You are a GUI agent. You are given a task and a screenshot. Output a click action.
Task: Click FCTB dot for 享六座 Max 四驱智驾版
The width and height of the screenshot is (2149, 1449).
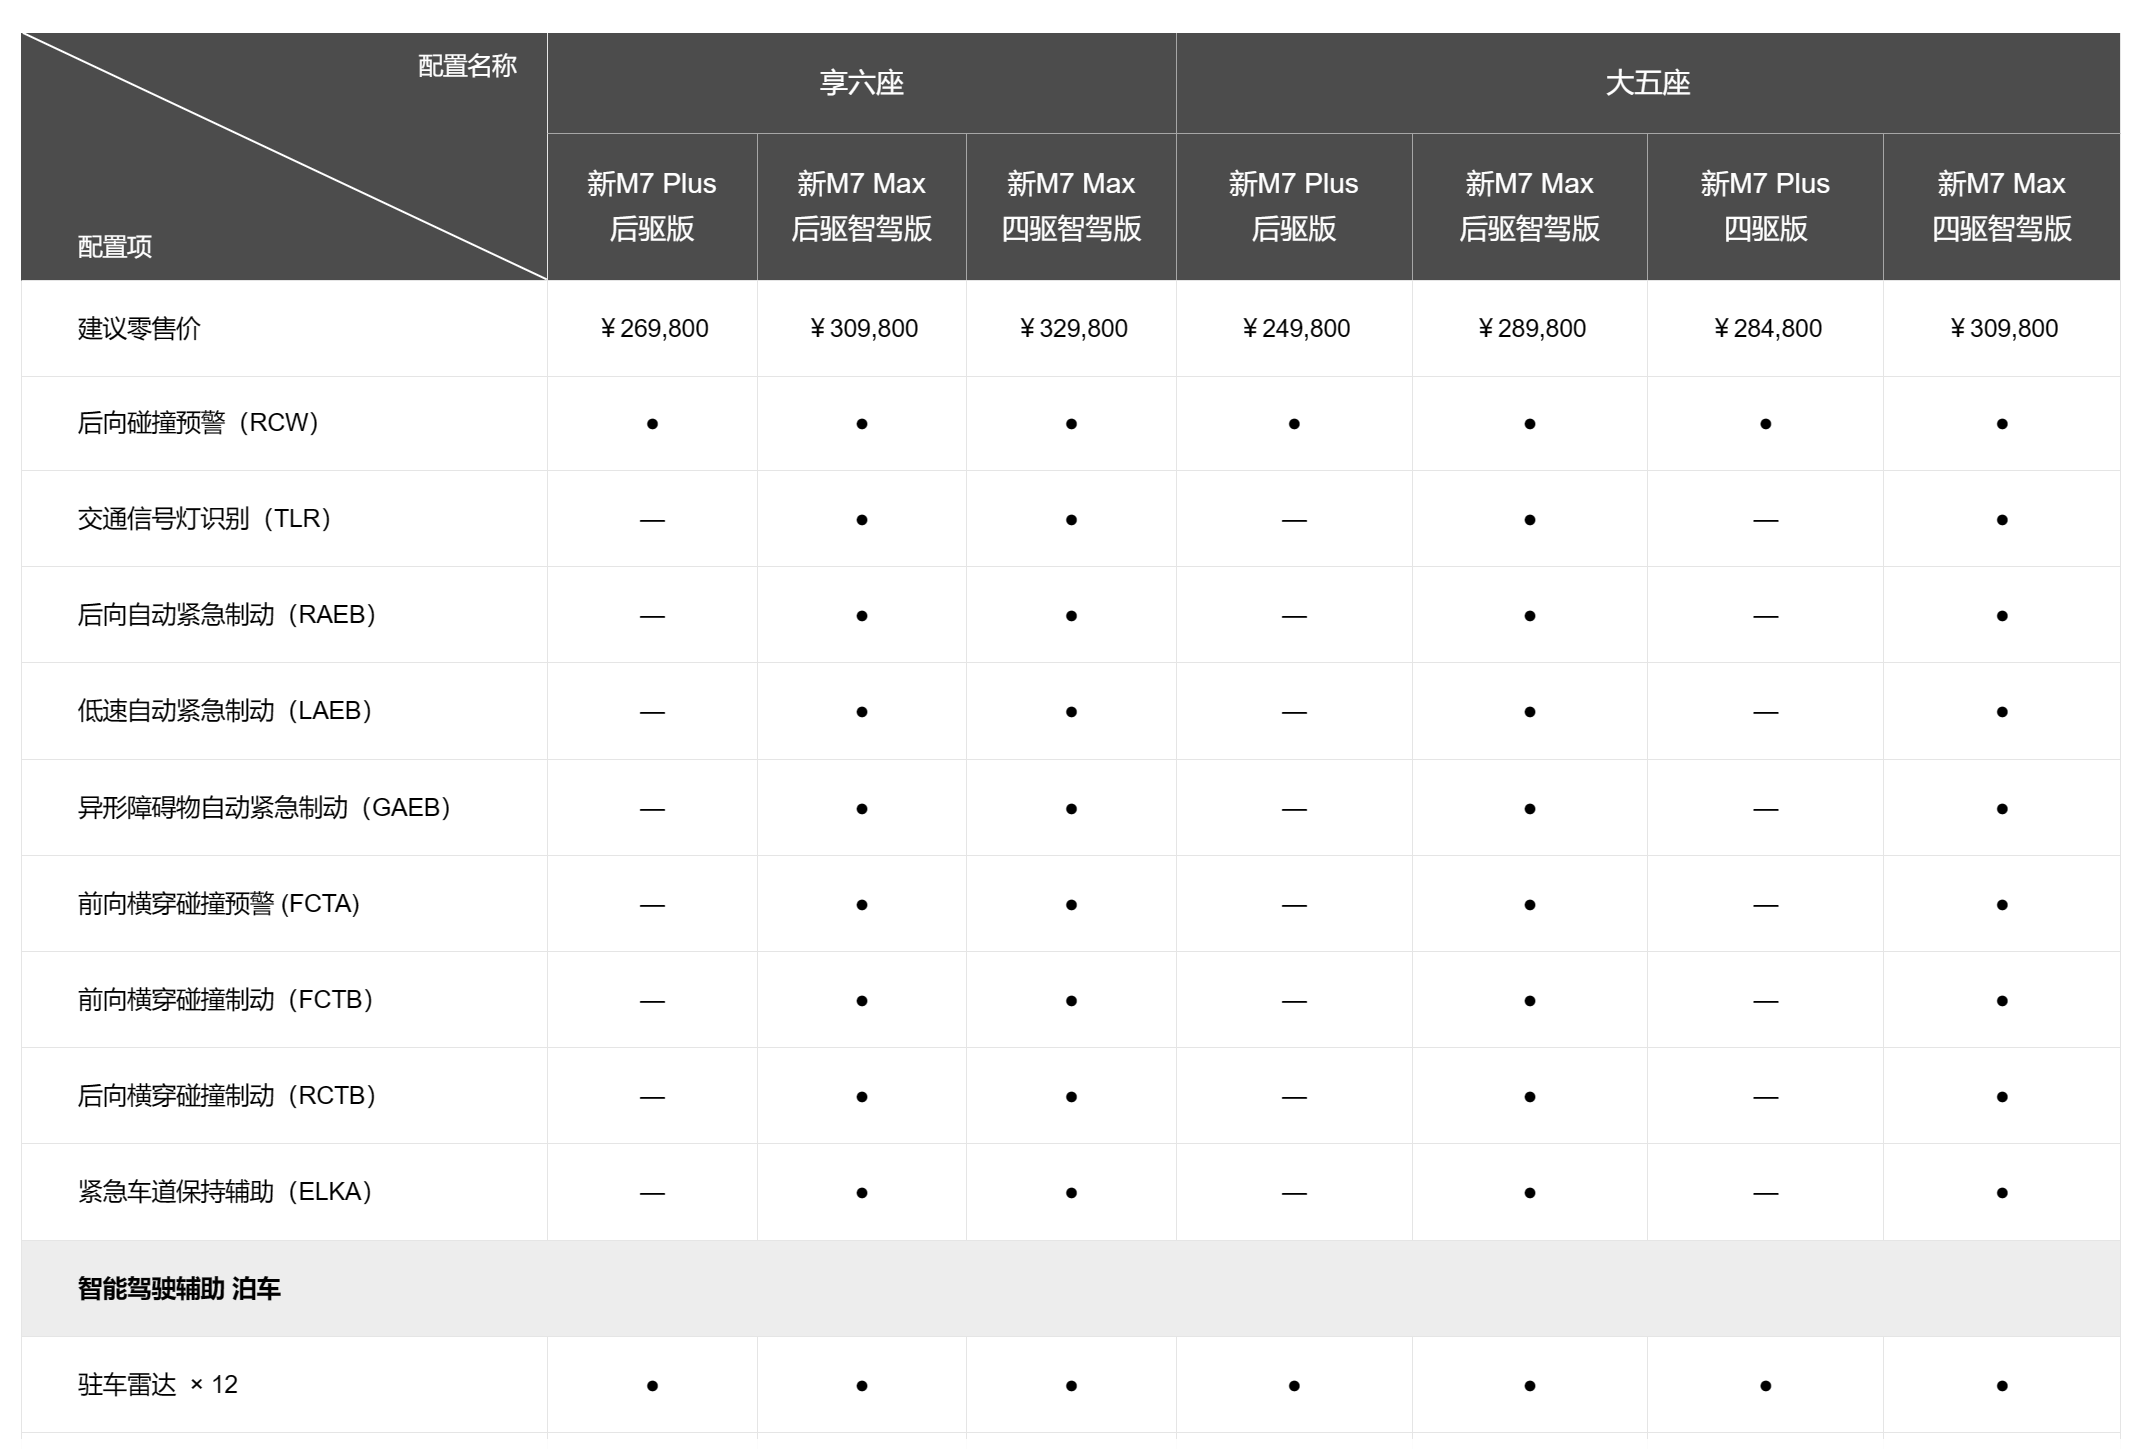point(1071,1001)
